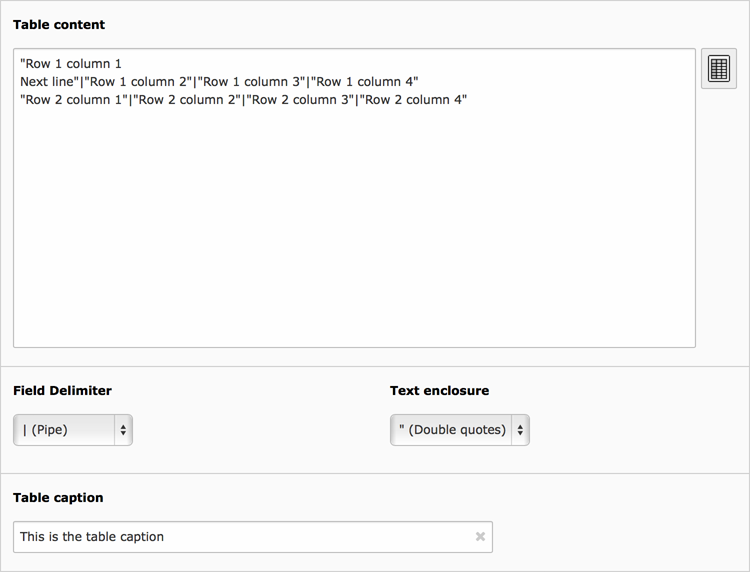Screen dimensions: 750x572
Task: Focus the Table caption input field
Action: (240, 537)
